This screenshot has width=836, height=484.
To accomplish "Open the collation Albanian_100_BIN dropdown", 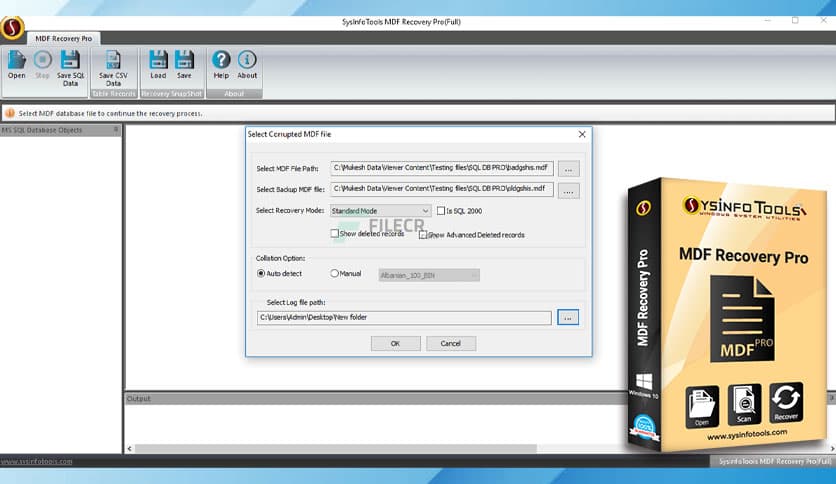I will click(429, 275).
